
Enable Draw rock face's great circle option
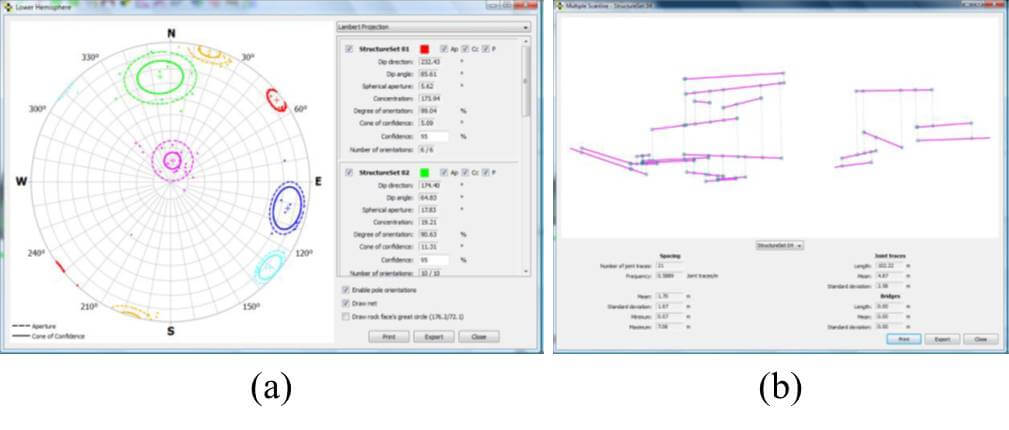(346, 316)
